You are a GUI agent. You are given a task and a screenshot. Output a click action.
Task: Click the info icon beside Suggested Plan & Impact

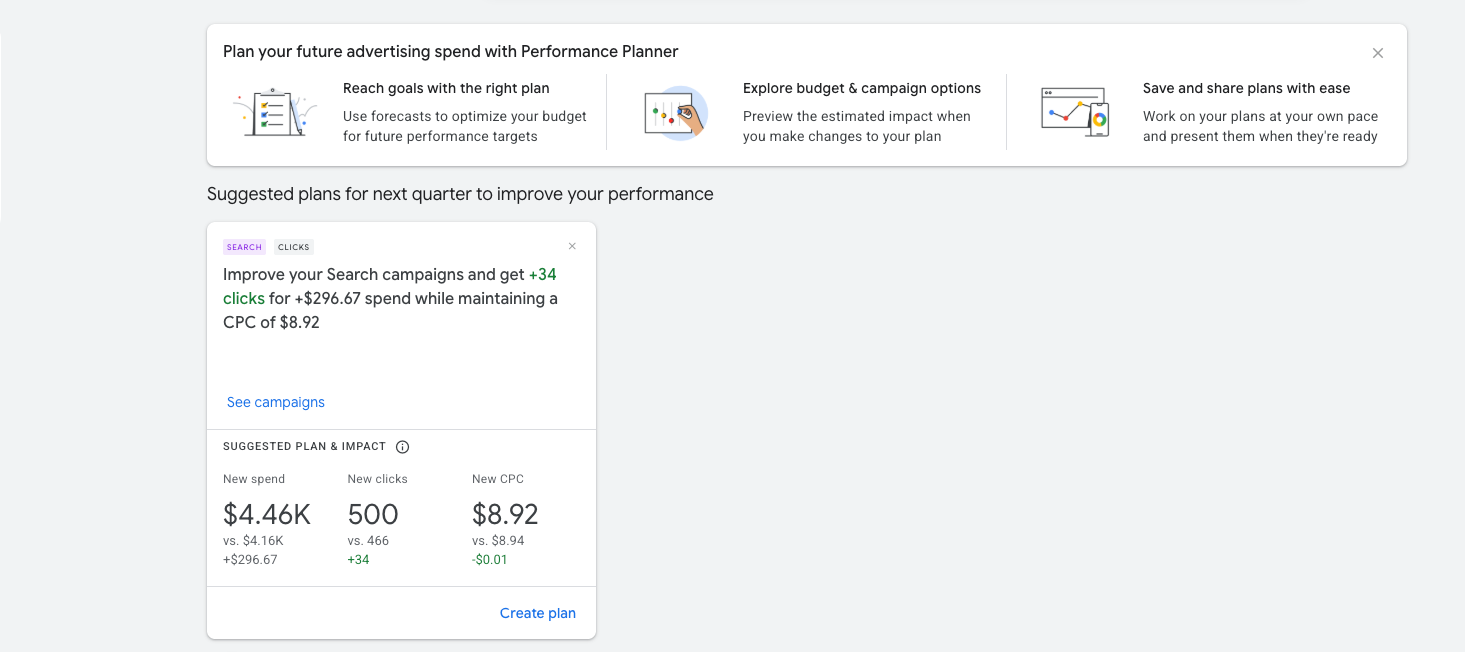pyautogui.click(x=403, y=447)
